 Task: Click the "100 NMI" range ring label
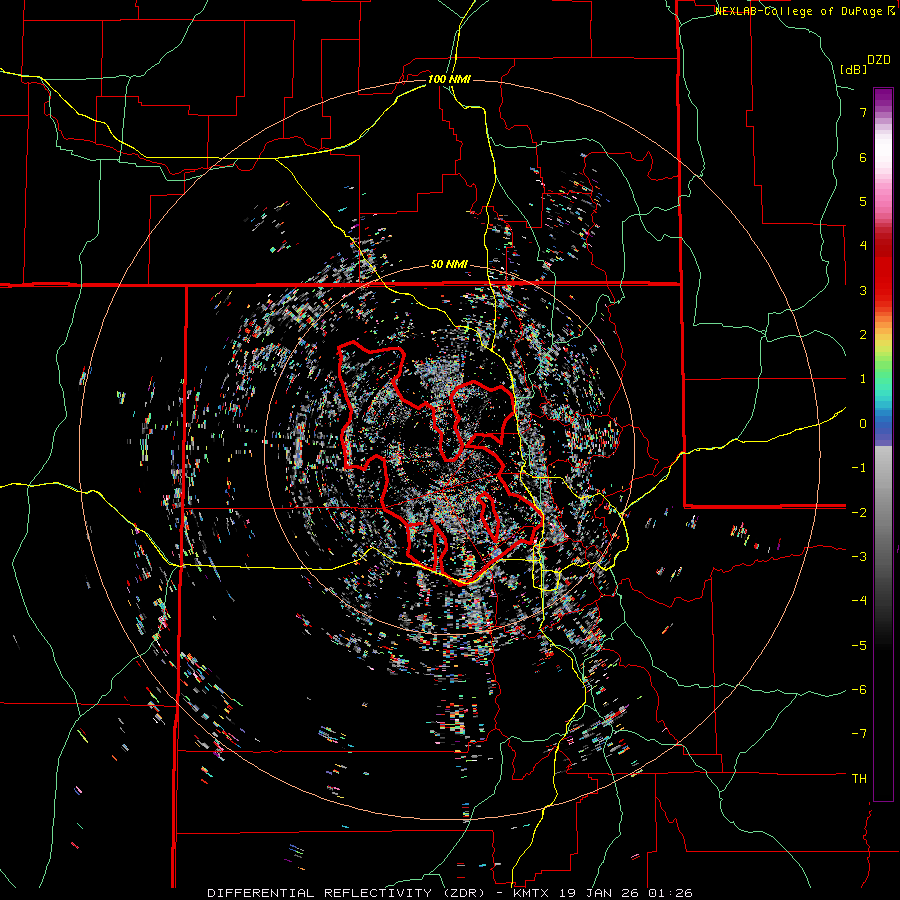(449, 79)
